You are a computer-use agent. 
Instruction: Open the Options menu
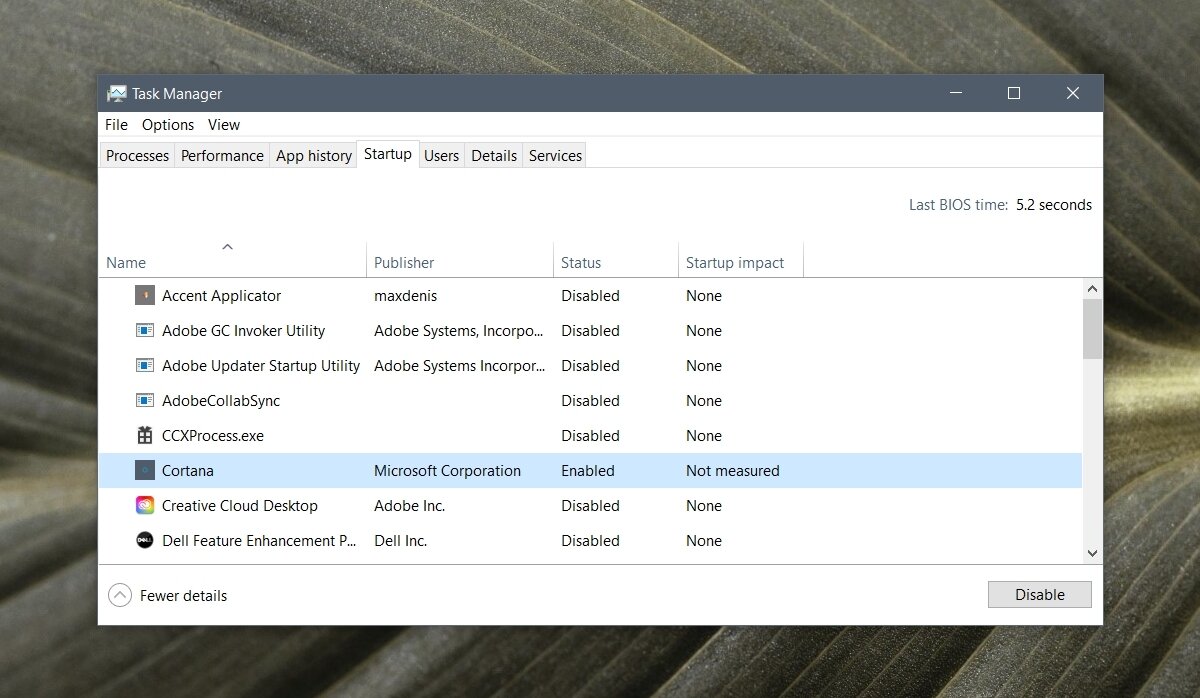[168, 125]
